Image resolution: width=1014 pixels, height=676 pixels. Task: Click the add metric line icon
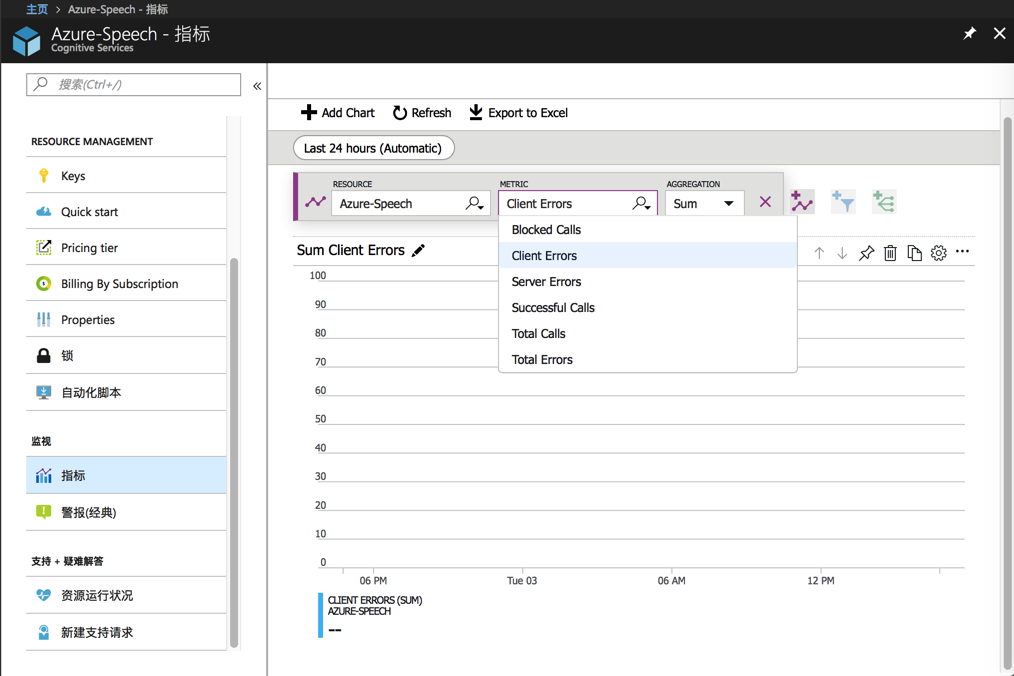click(x=802, y=203)
